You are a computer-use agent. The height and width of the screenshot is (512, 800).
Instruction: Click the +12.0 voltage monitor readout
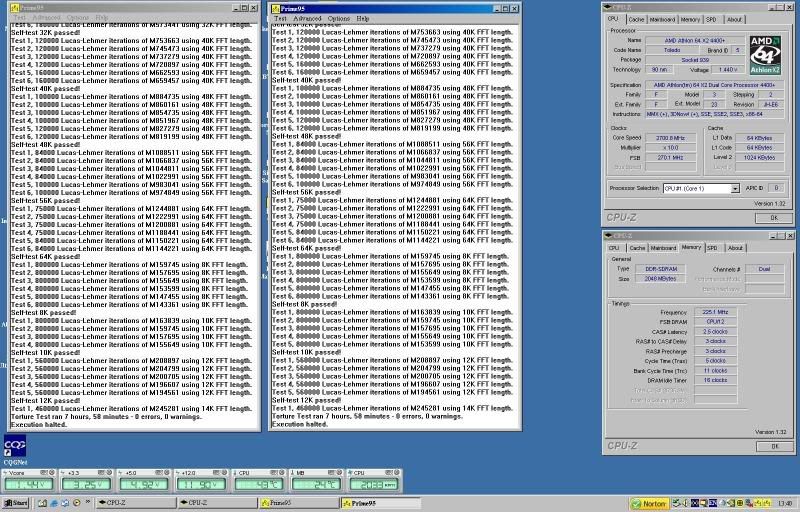(201, 484)
